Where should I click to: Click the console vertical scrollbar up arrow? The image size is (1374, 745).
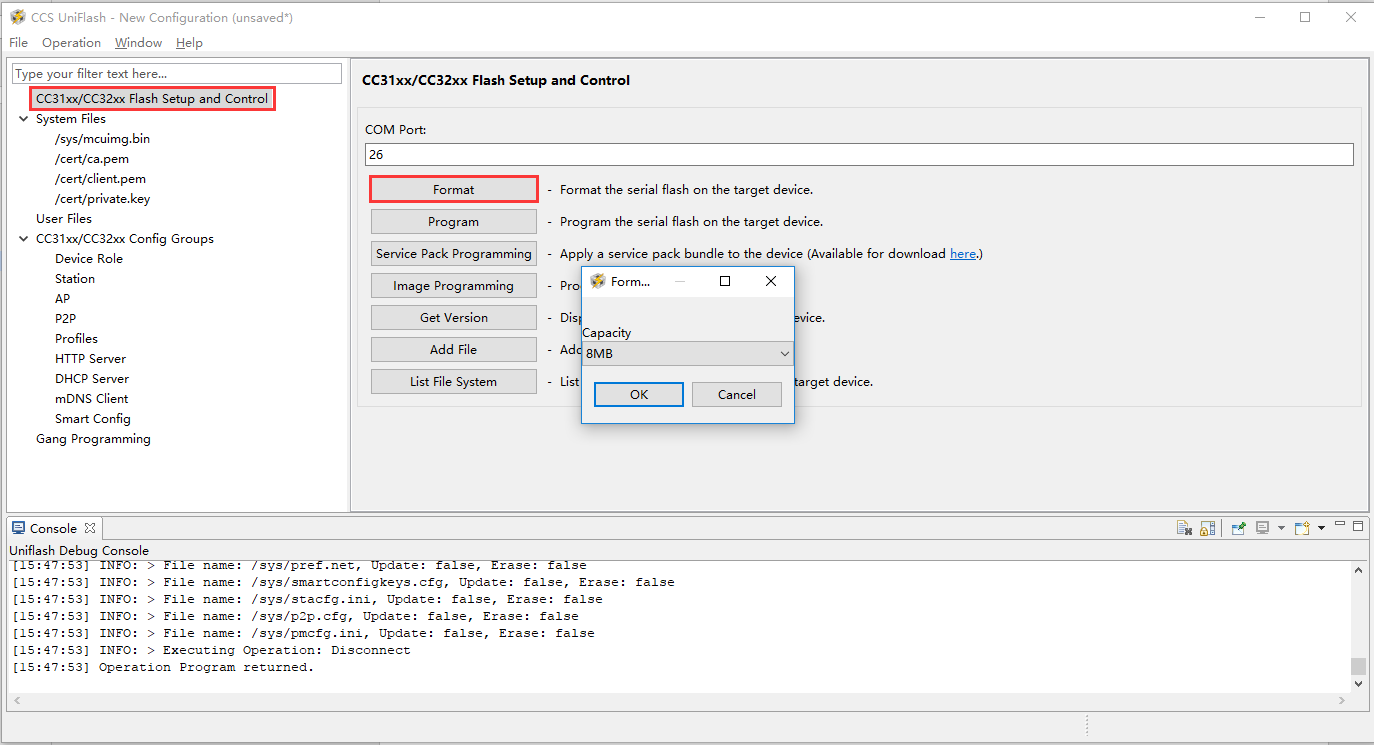coord(1358,570)
